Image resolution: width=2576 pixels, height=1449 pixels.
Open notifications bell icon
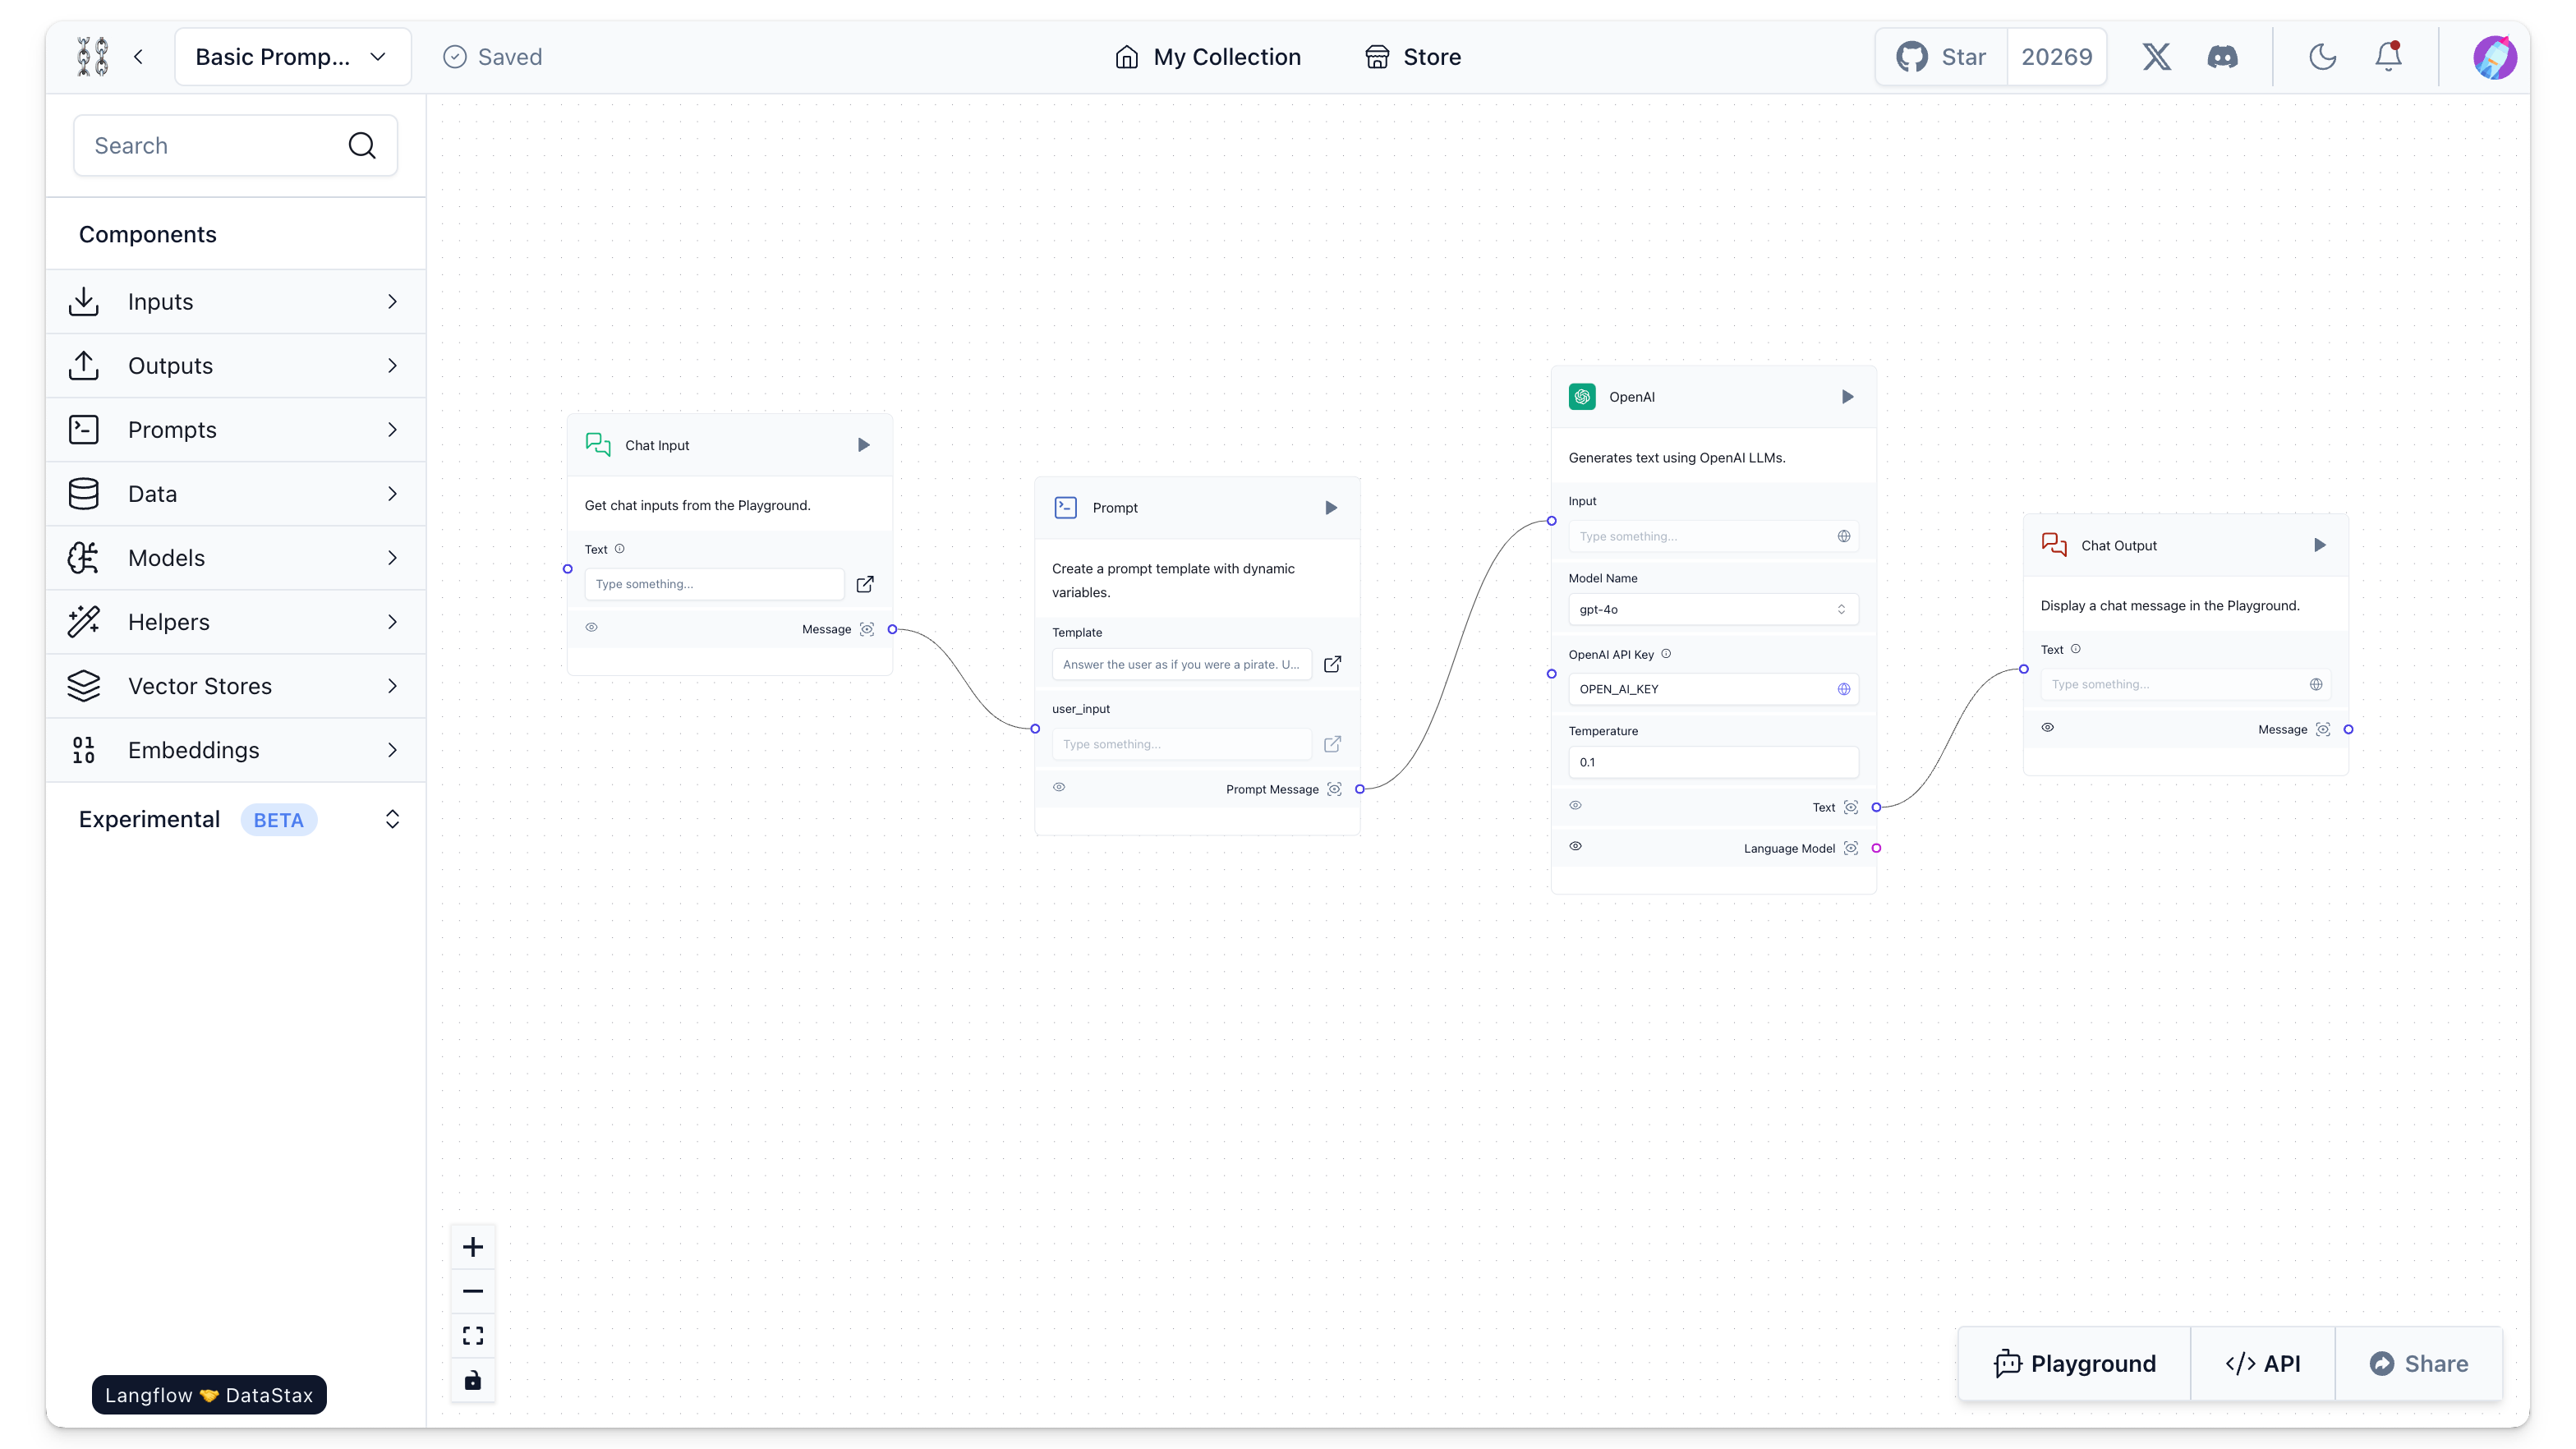2388,56
